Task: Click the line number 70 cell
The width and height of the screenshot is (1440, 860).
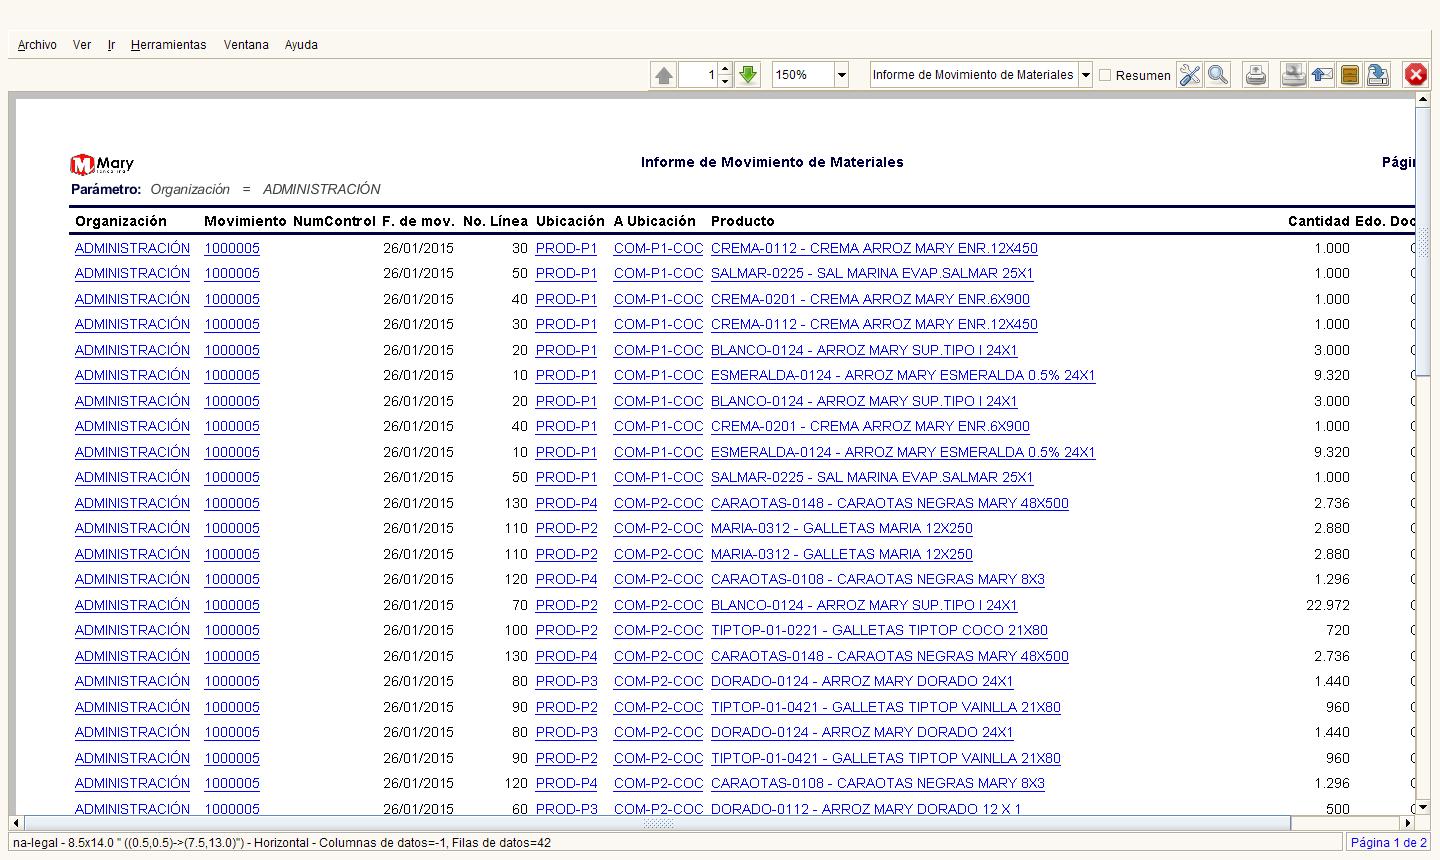Action: click(519, 605)
